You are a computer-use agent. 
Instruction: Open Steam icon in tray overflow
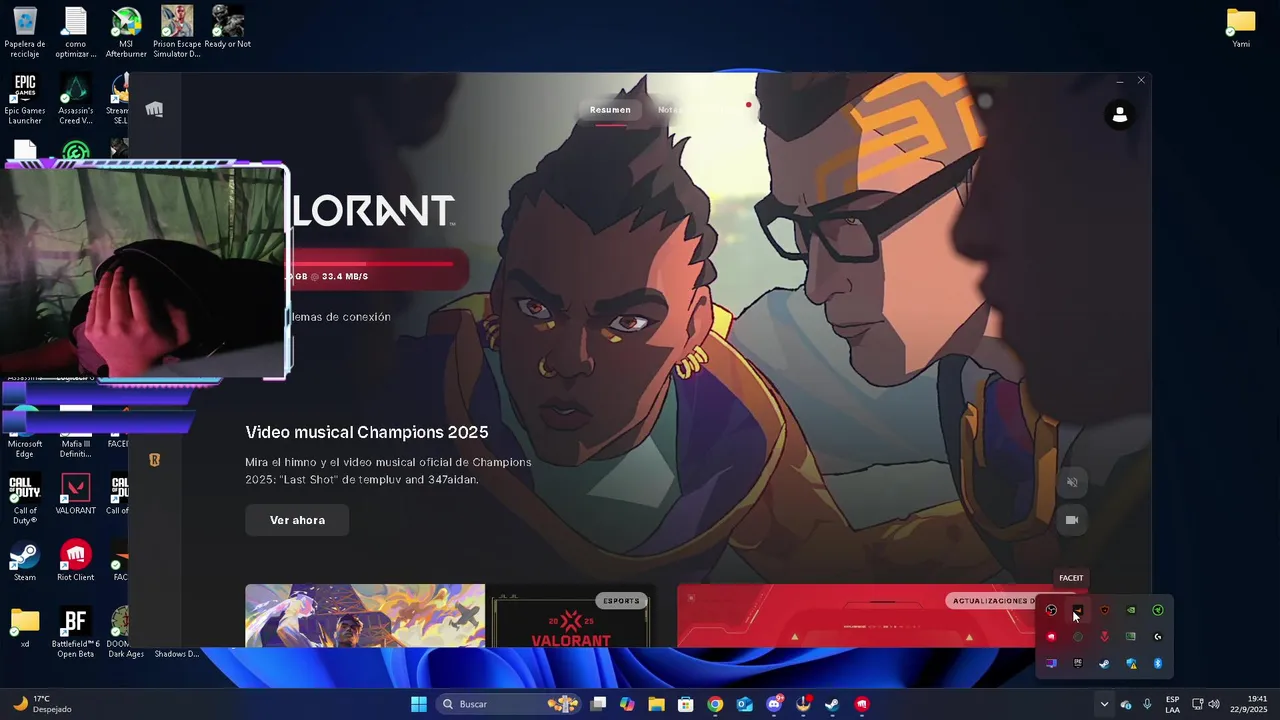click(1104, 663)
